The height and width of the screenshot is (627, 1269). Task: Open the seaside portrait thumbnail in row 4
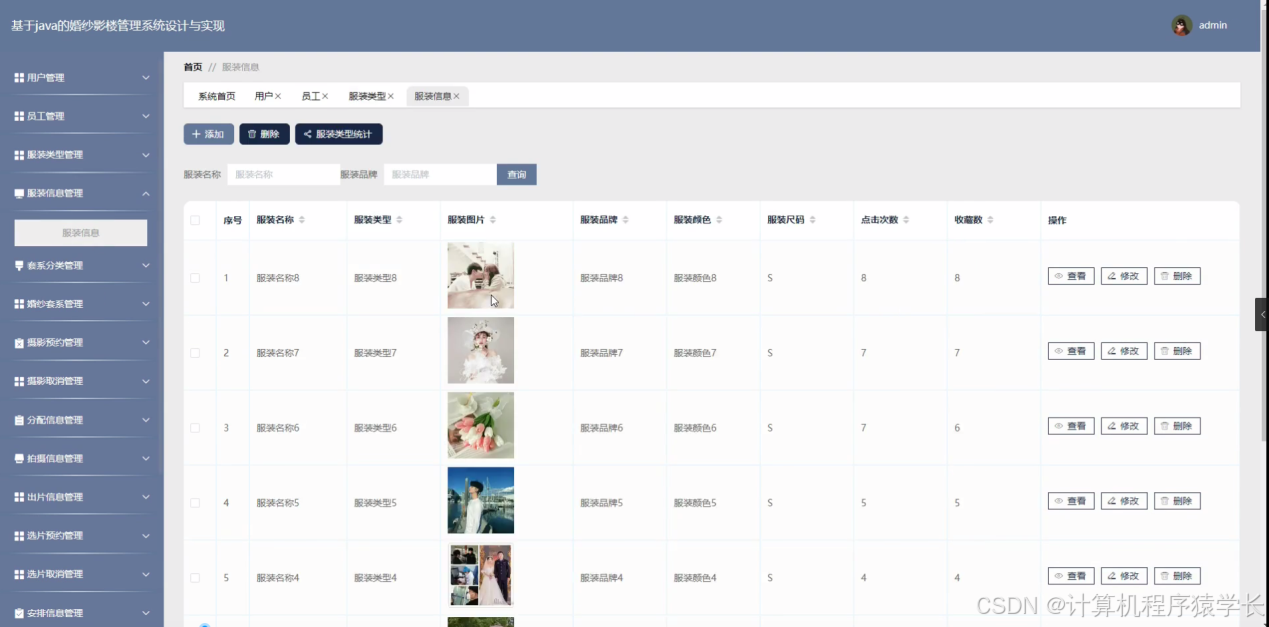point(481,500)
